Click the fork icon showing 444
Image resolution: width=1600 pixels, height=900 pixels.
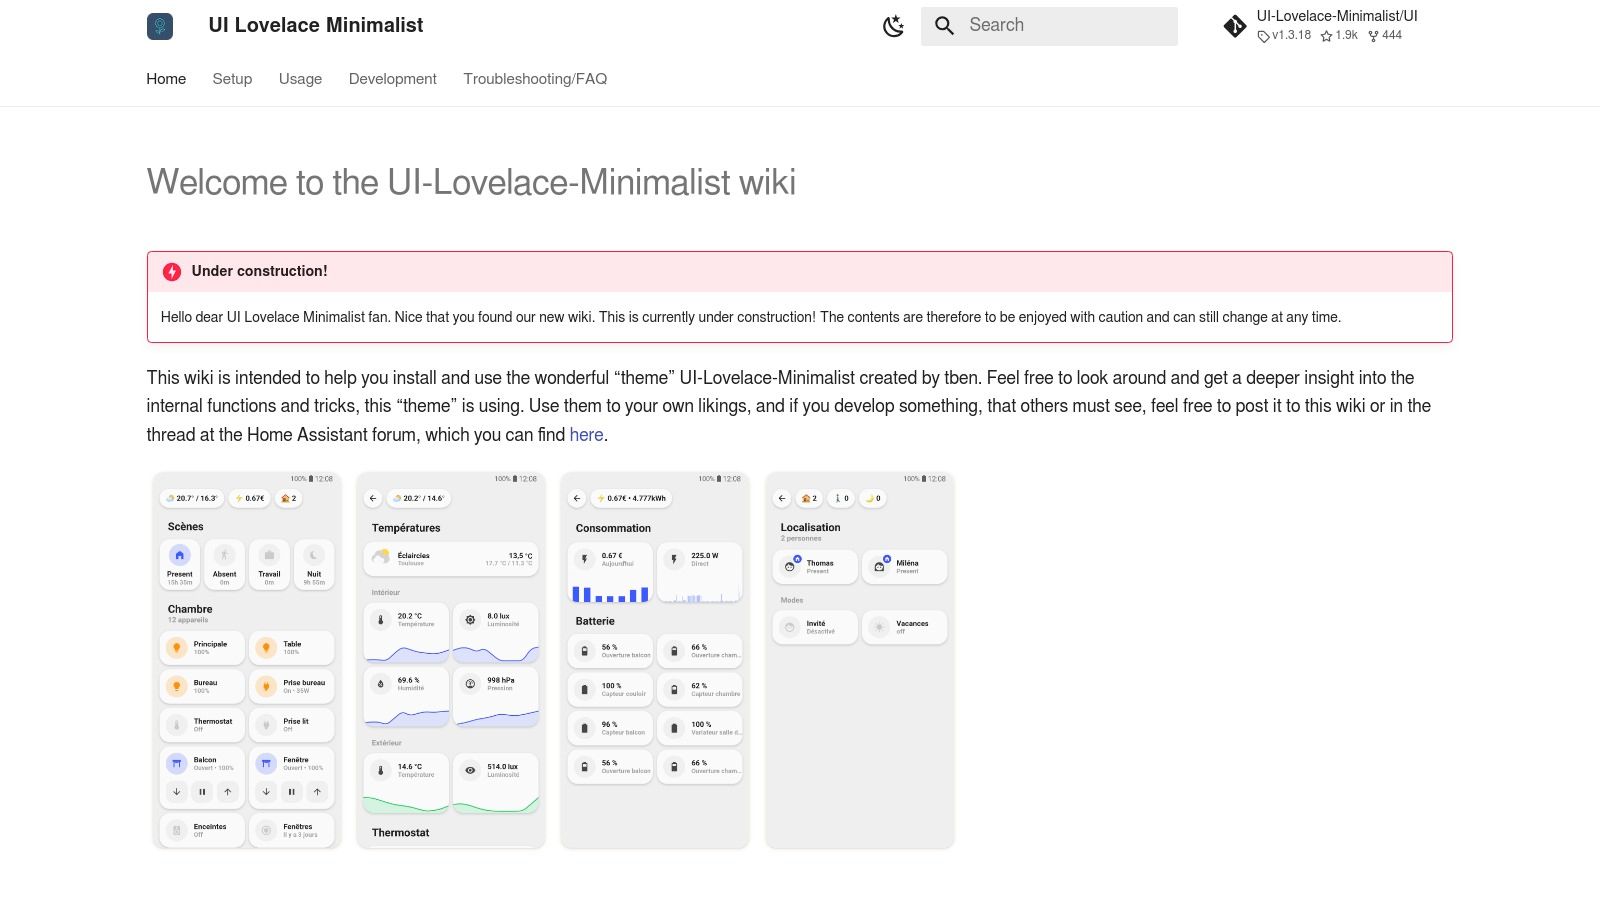[x=1372, y=34]
